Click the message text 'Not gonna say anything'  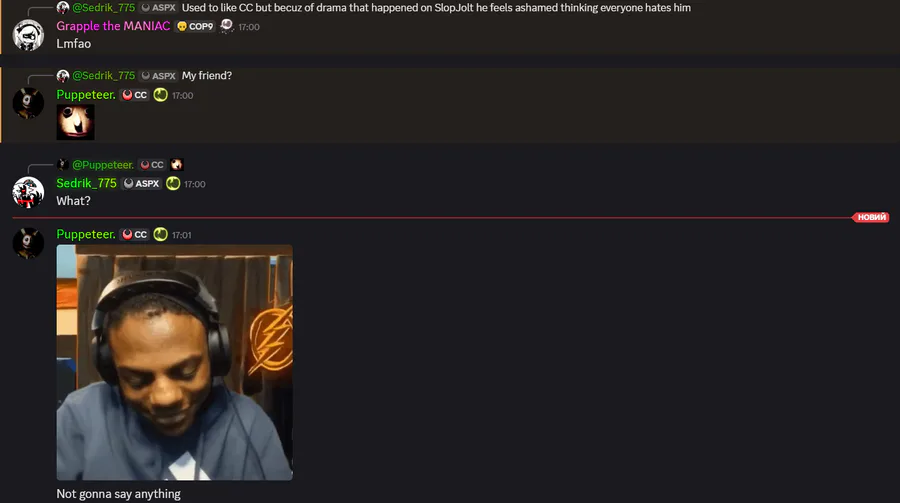118,494
